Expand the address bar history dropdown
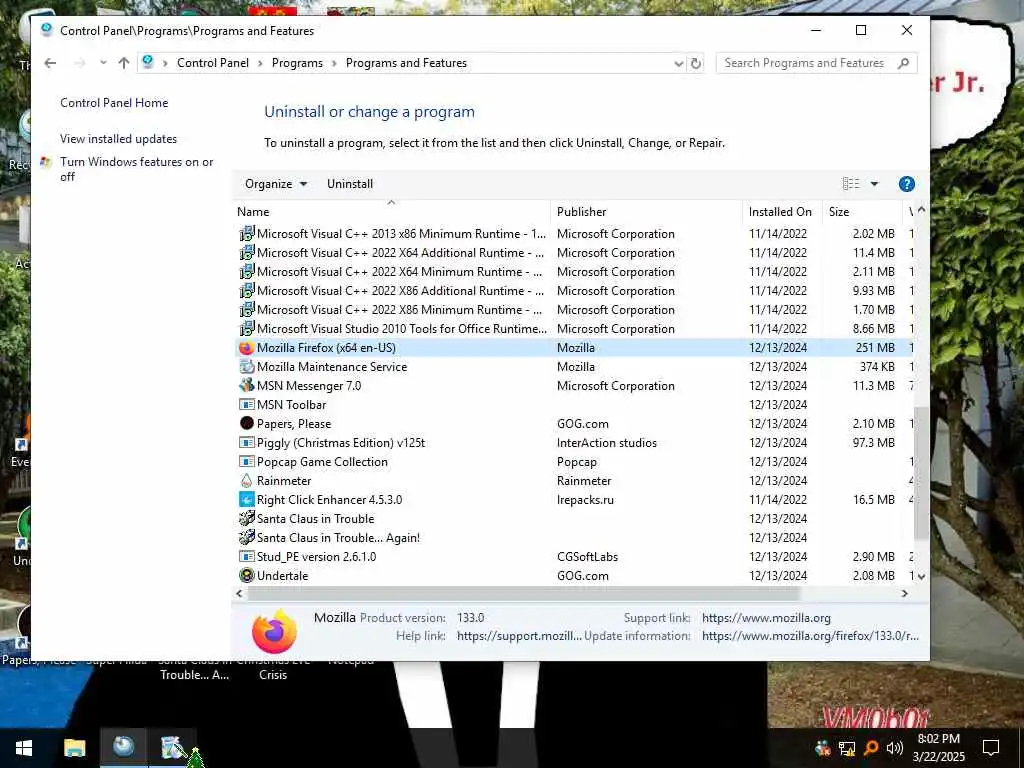Screen dimensions: 1024x768 coord(679,63)
